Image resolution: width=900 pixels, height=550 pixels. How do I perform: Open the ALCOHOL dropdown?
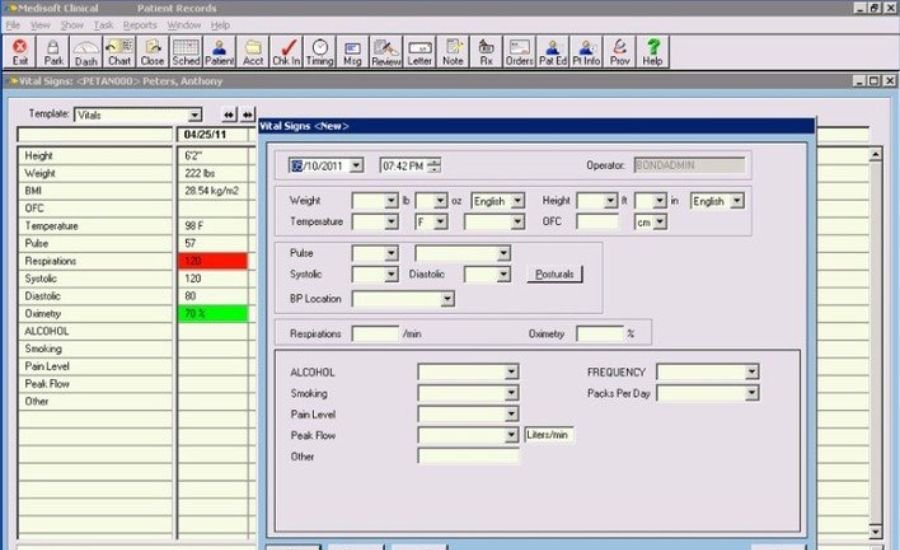point(511,372)
